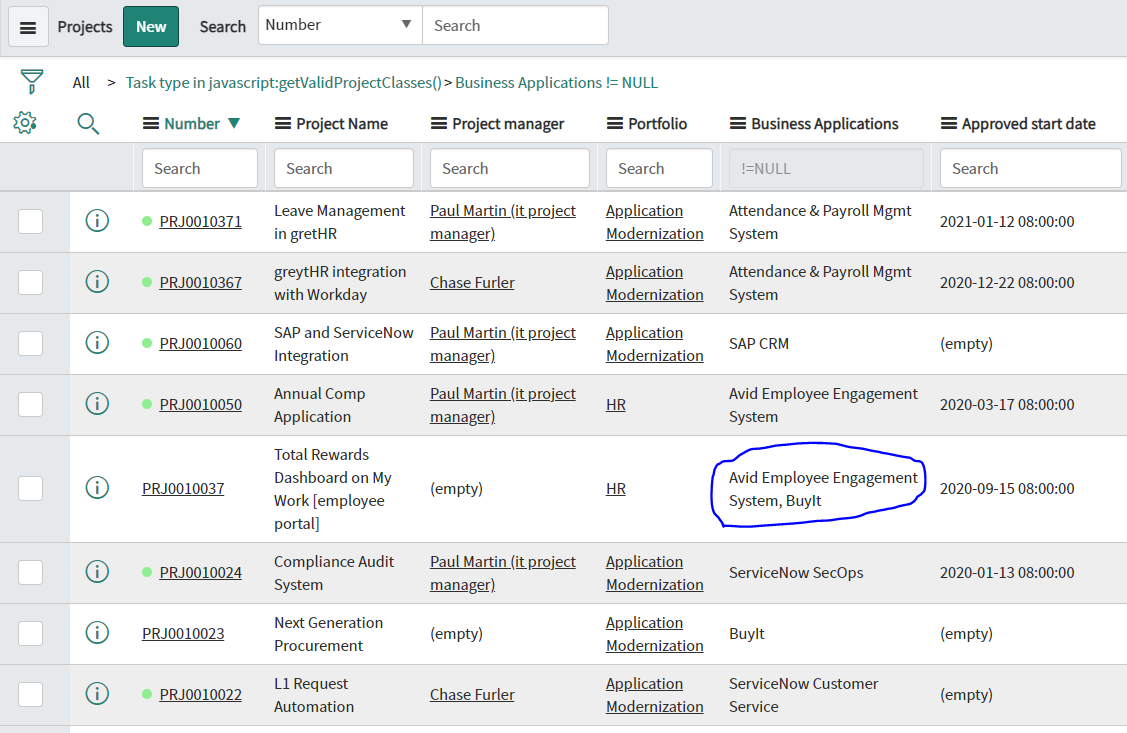This screenshot has height=733, width=1127.
Task: Open the filter funnel icon
Action: (x=31, y=82)
